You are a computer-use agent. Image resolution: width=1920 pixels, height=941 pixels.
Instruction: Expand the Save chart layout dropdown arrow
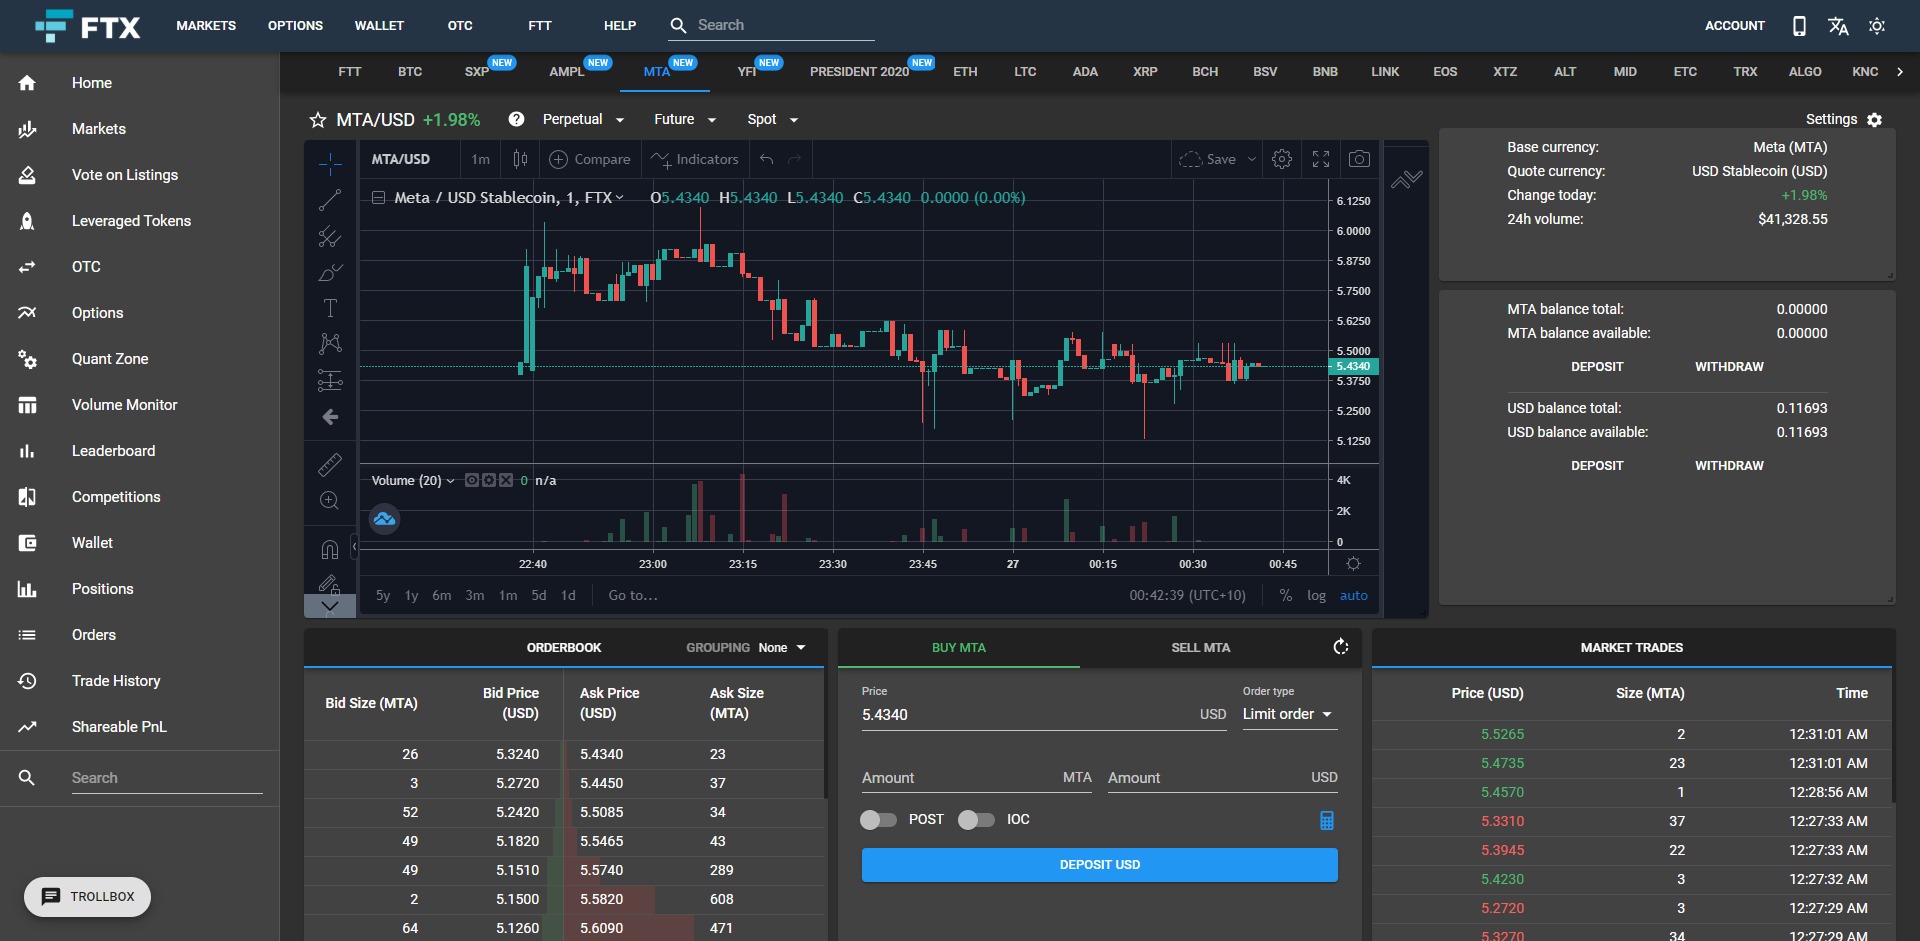click(x=1251, y=159)
